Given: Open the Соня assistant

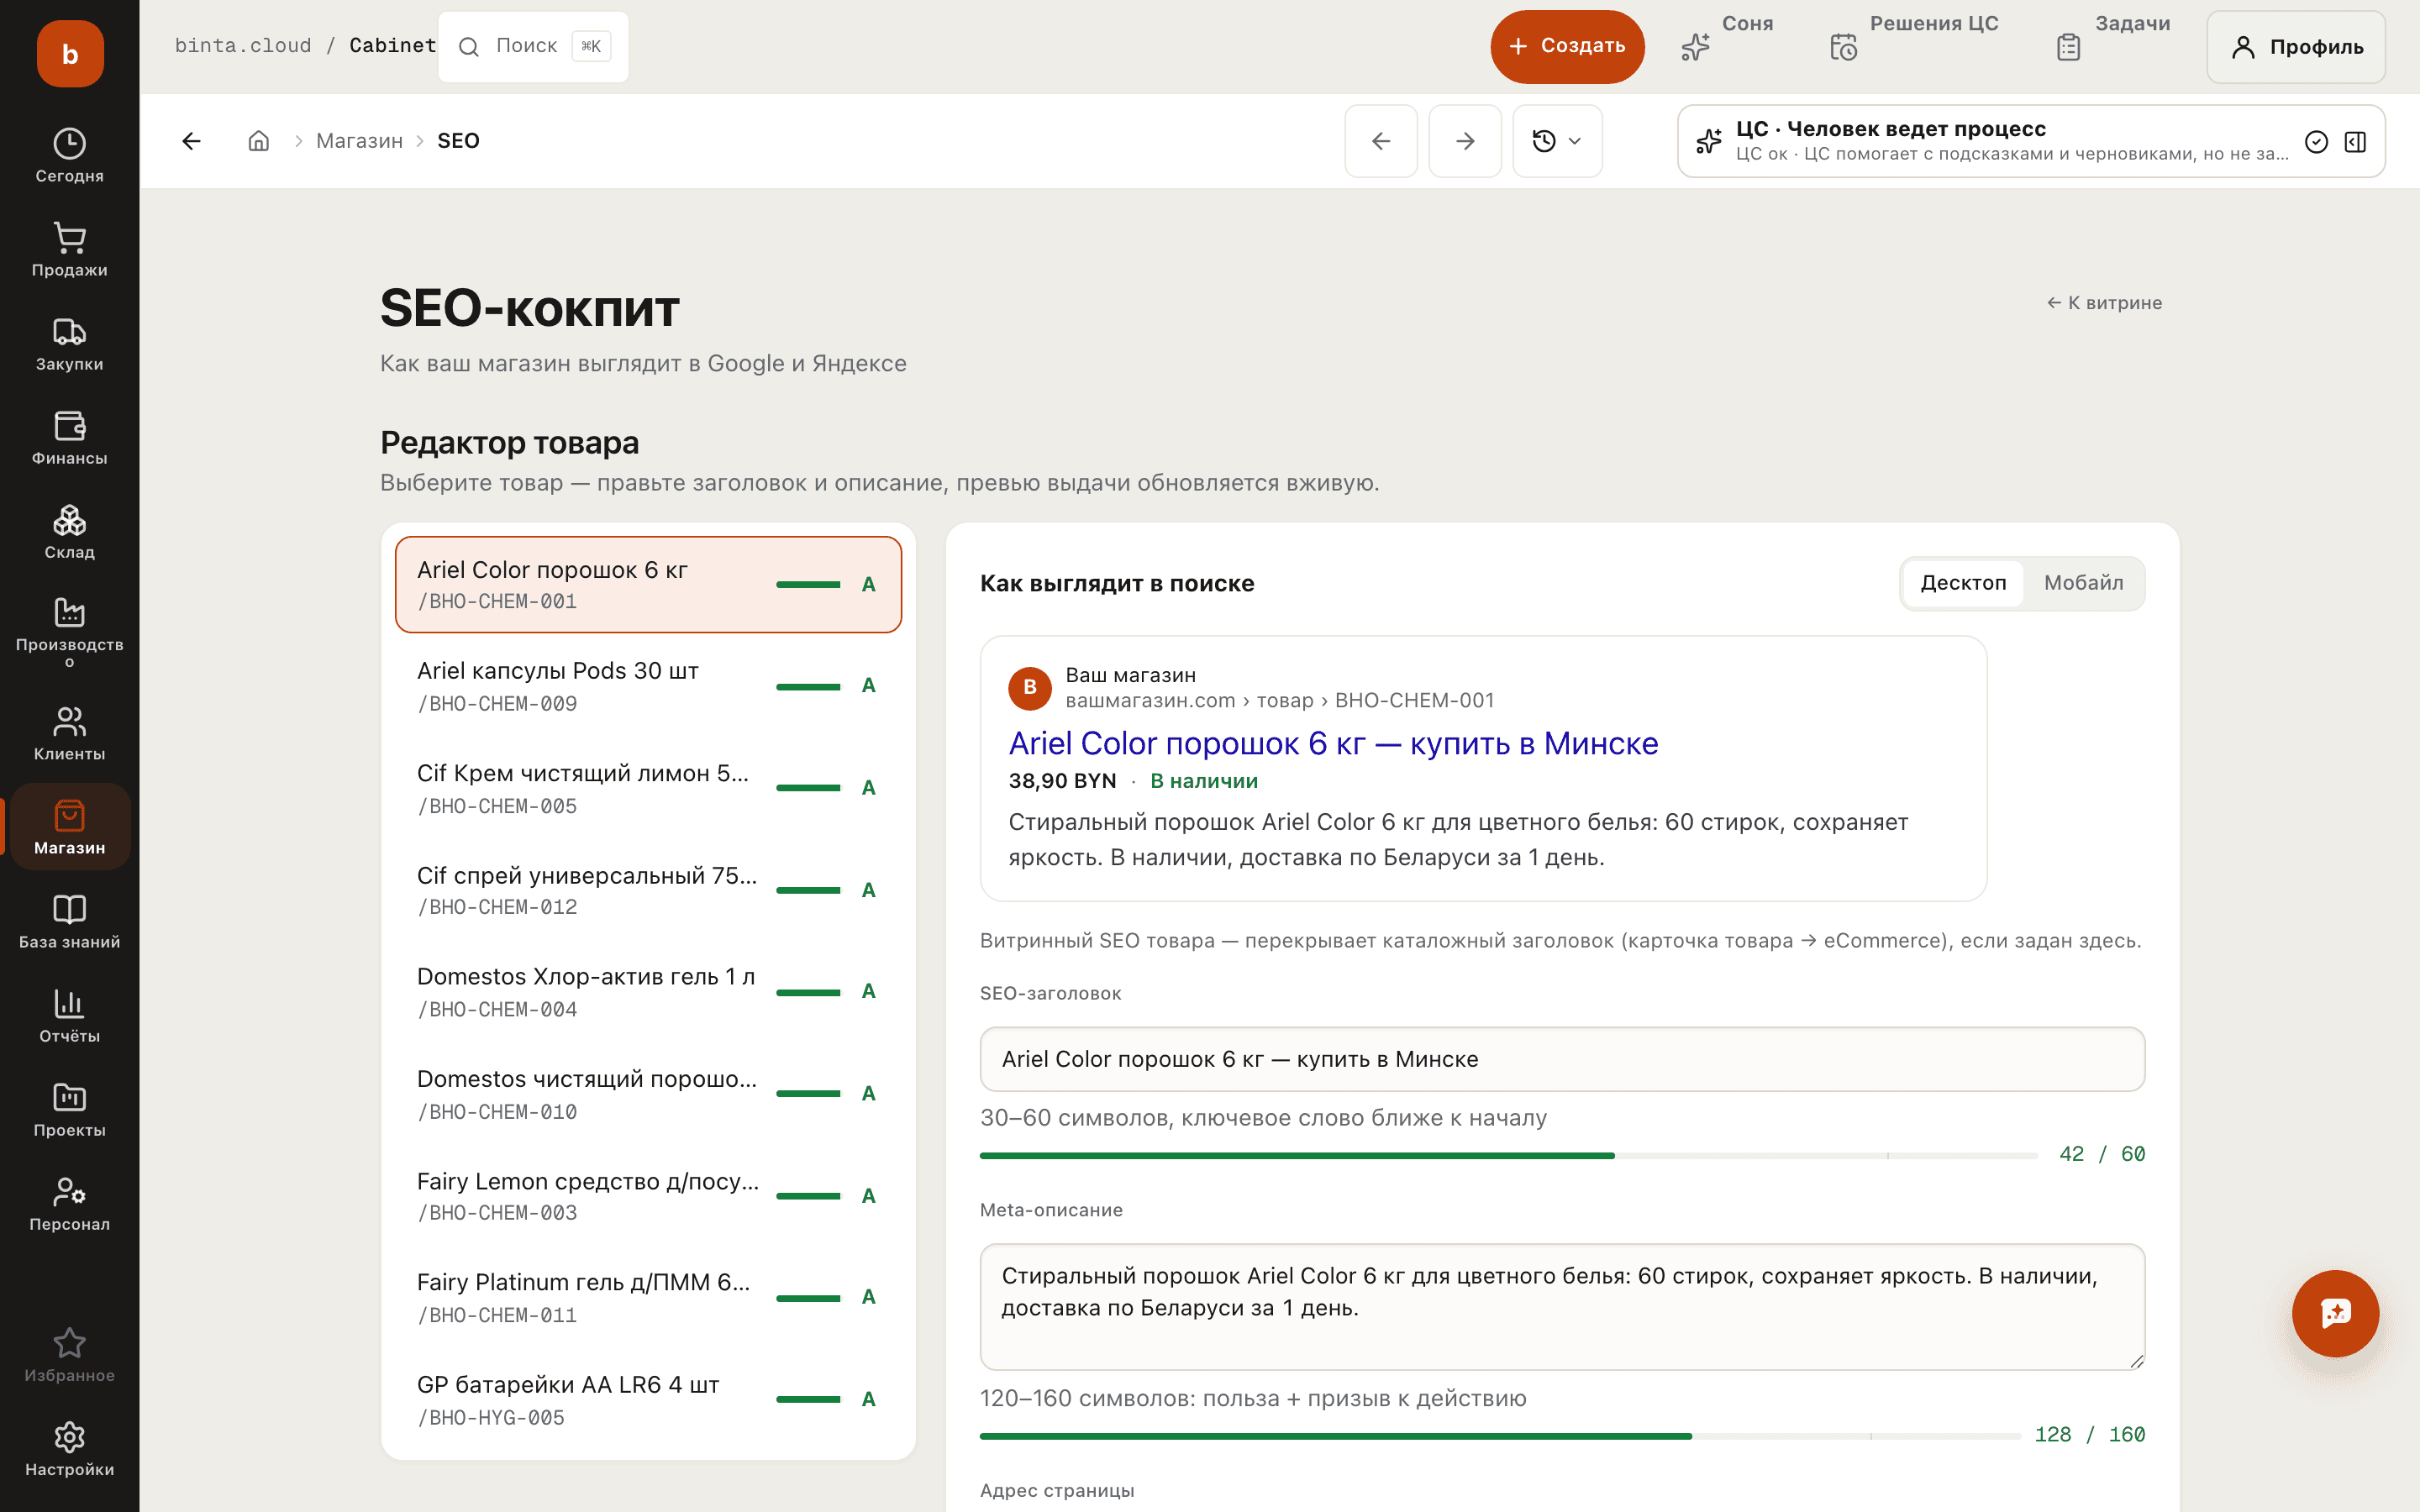Looking at the screenshot, I should (1726, 46).
